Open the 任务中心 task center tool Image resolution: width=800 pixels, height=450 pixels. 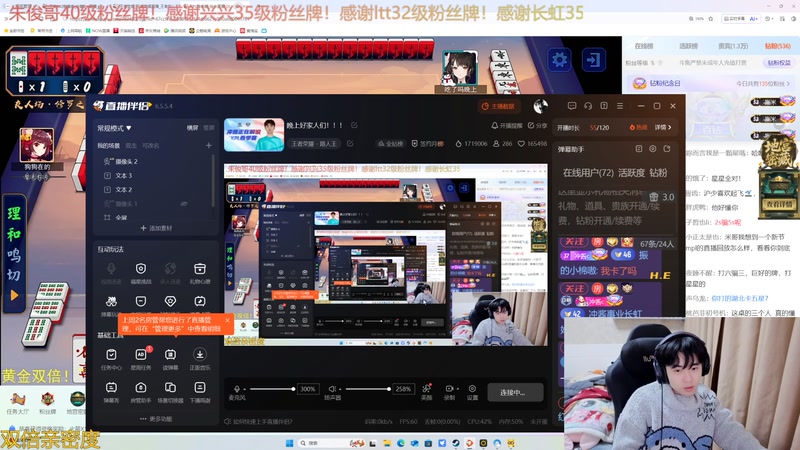(x=111, y=359)
